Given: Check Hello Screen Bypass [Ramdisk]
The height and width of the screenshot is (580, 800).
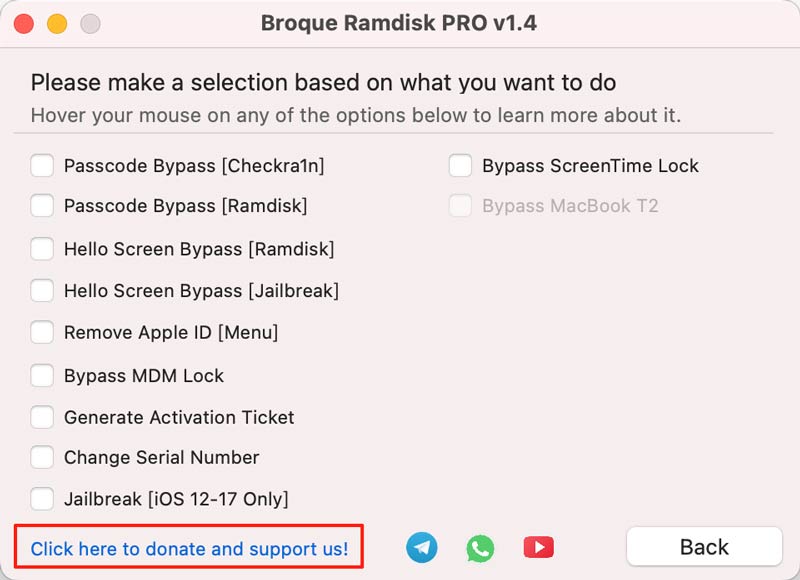Looking at the screenshot, I should click(42, 249).
